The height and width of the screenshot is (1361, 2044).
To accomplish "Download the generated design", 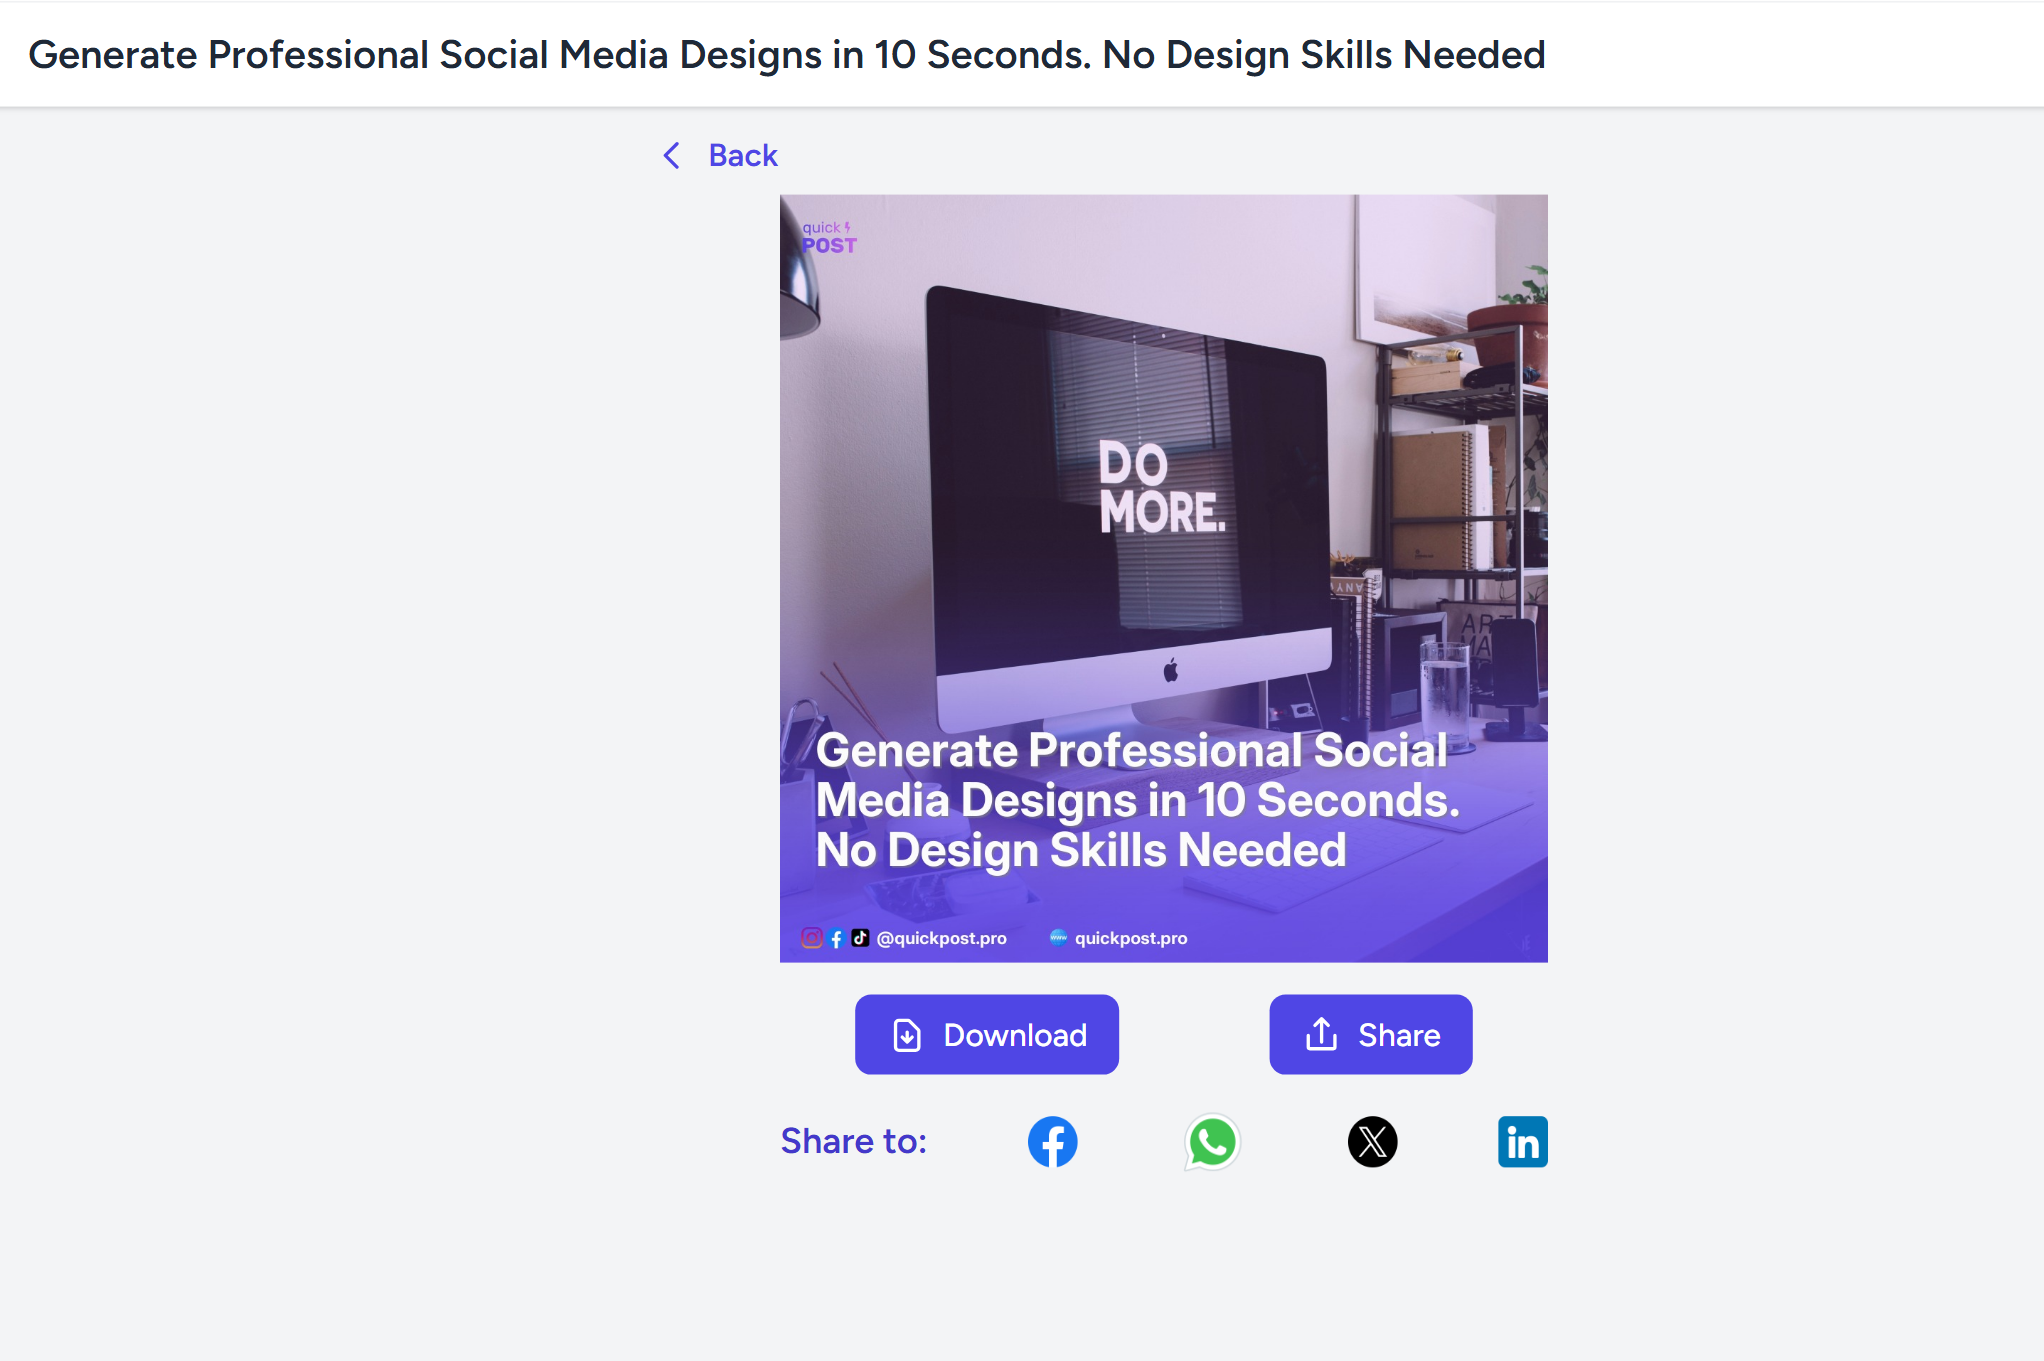I will point(986,1034).
